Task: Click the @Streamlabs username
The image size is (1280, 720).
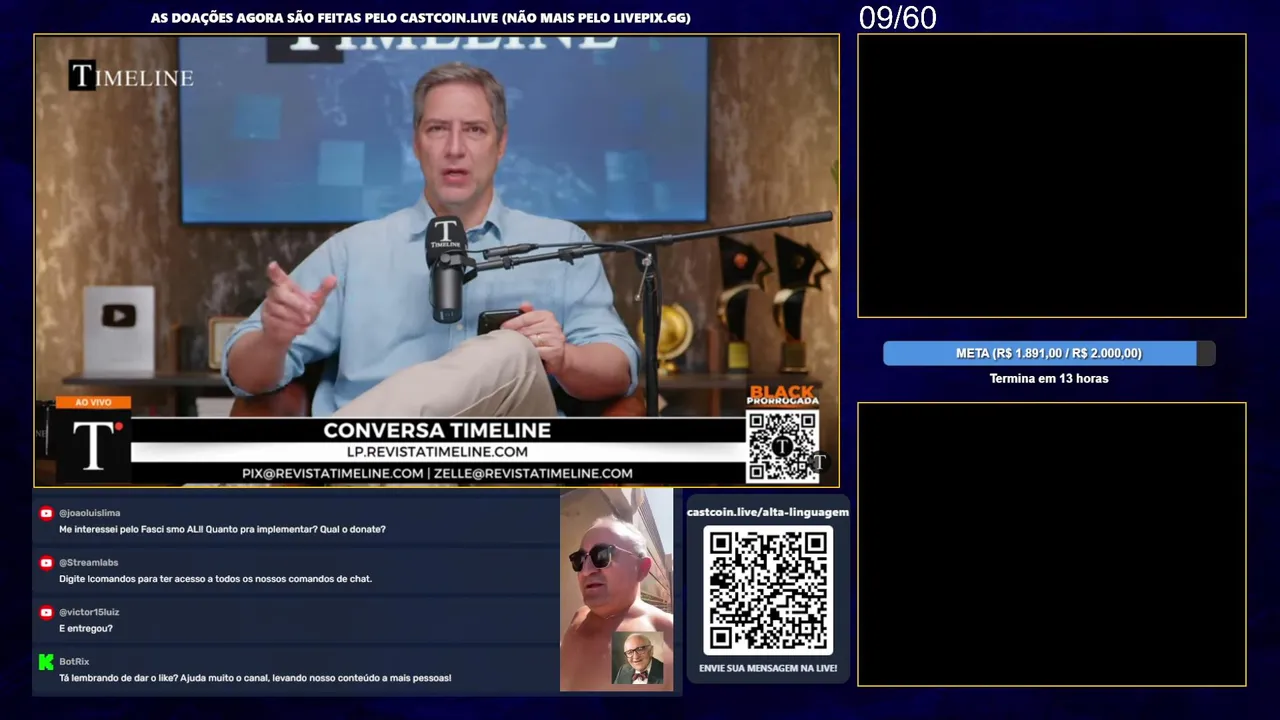Action: 88,563
